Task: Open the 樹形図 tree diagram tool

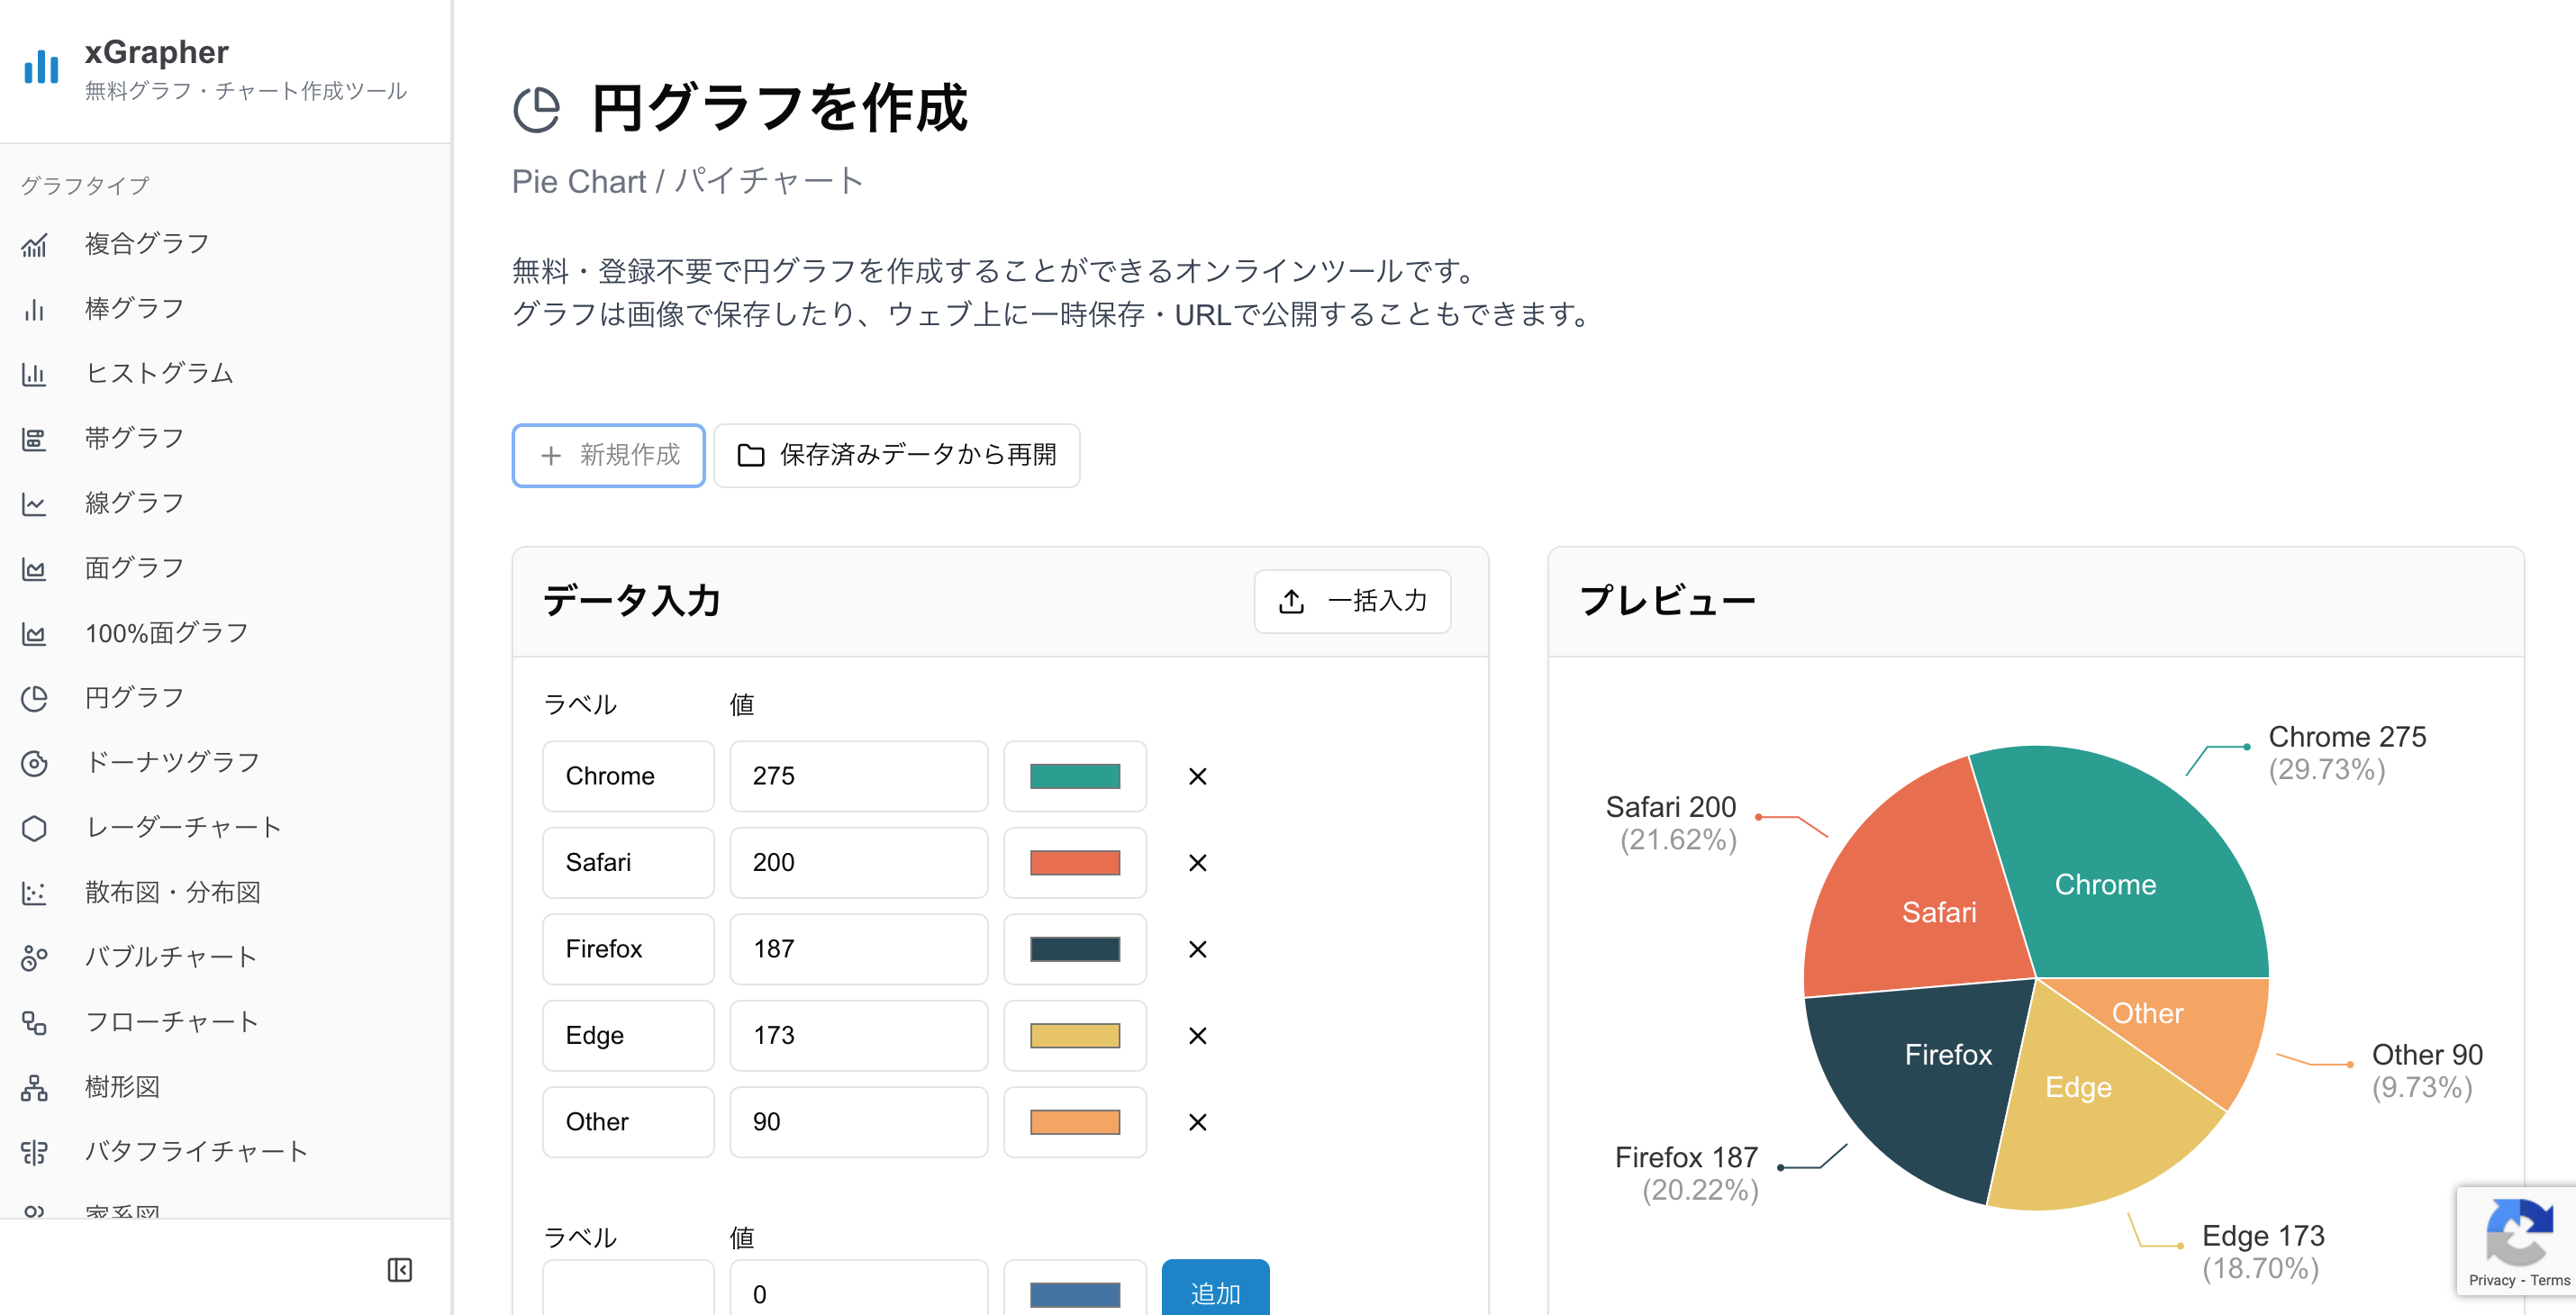Action: click(x=35, y=1086)
